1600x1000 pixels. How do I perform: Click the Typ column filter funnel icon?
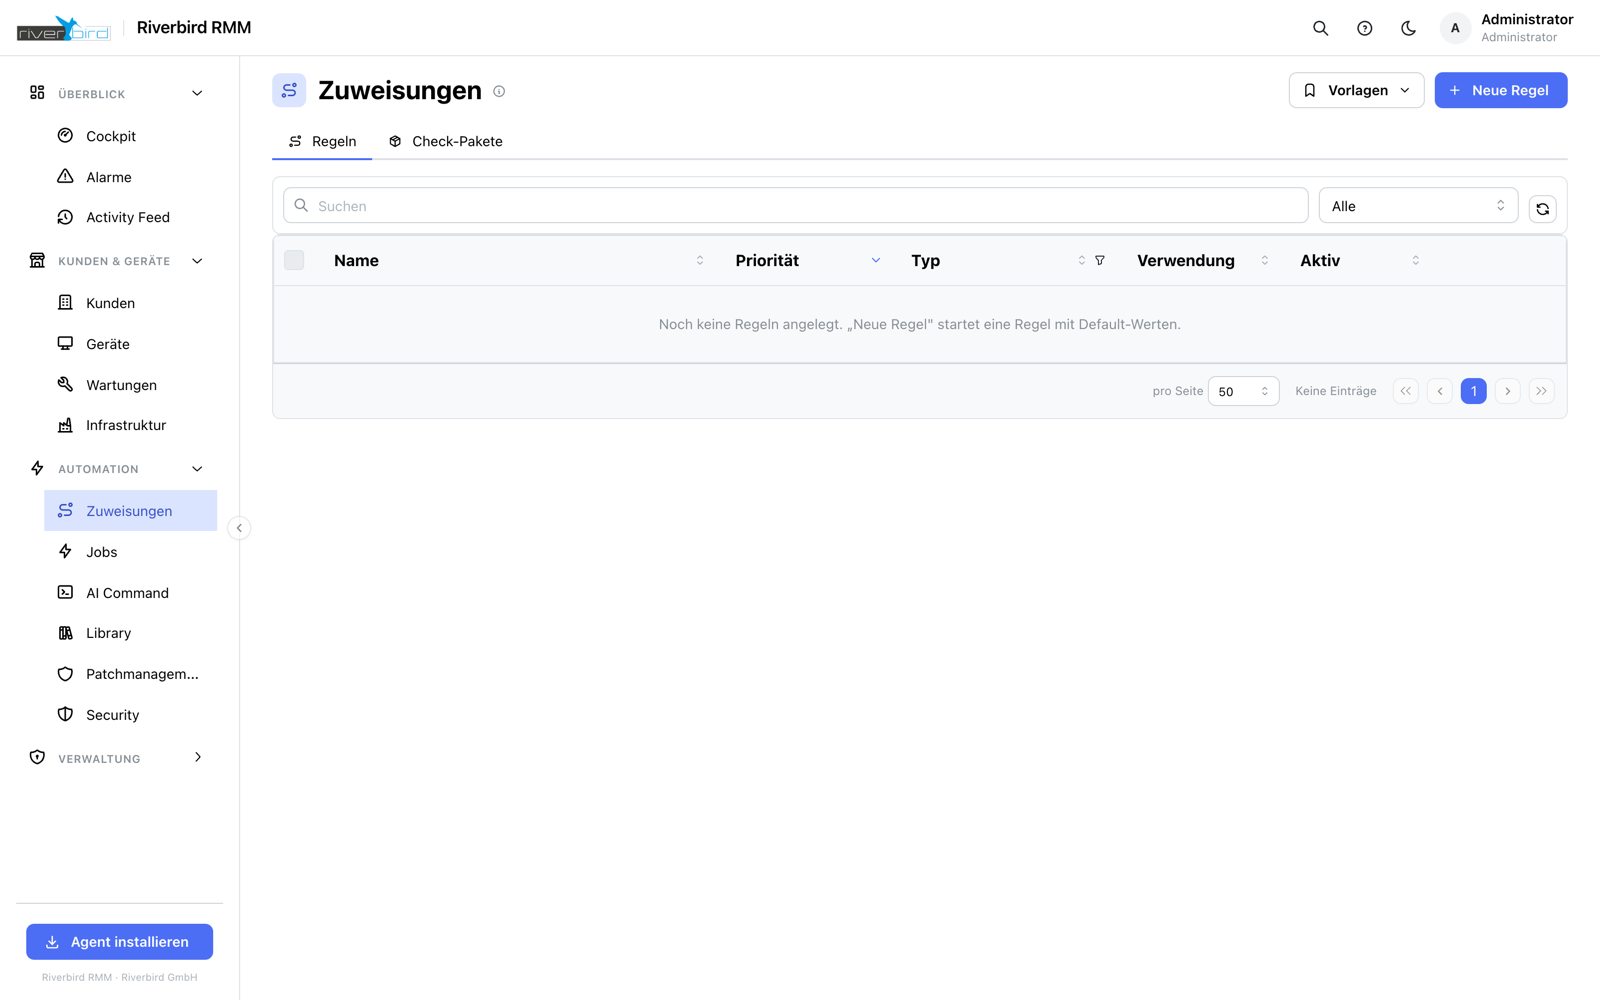tap(1099, 260)
